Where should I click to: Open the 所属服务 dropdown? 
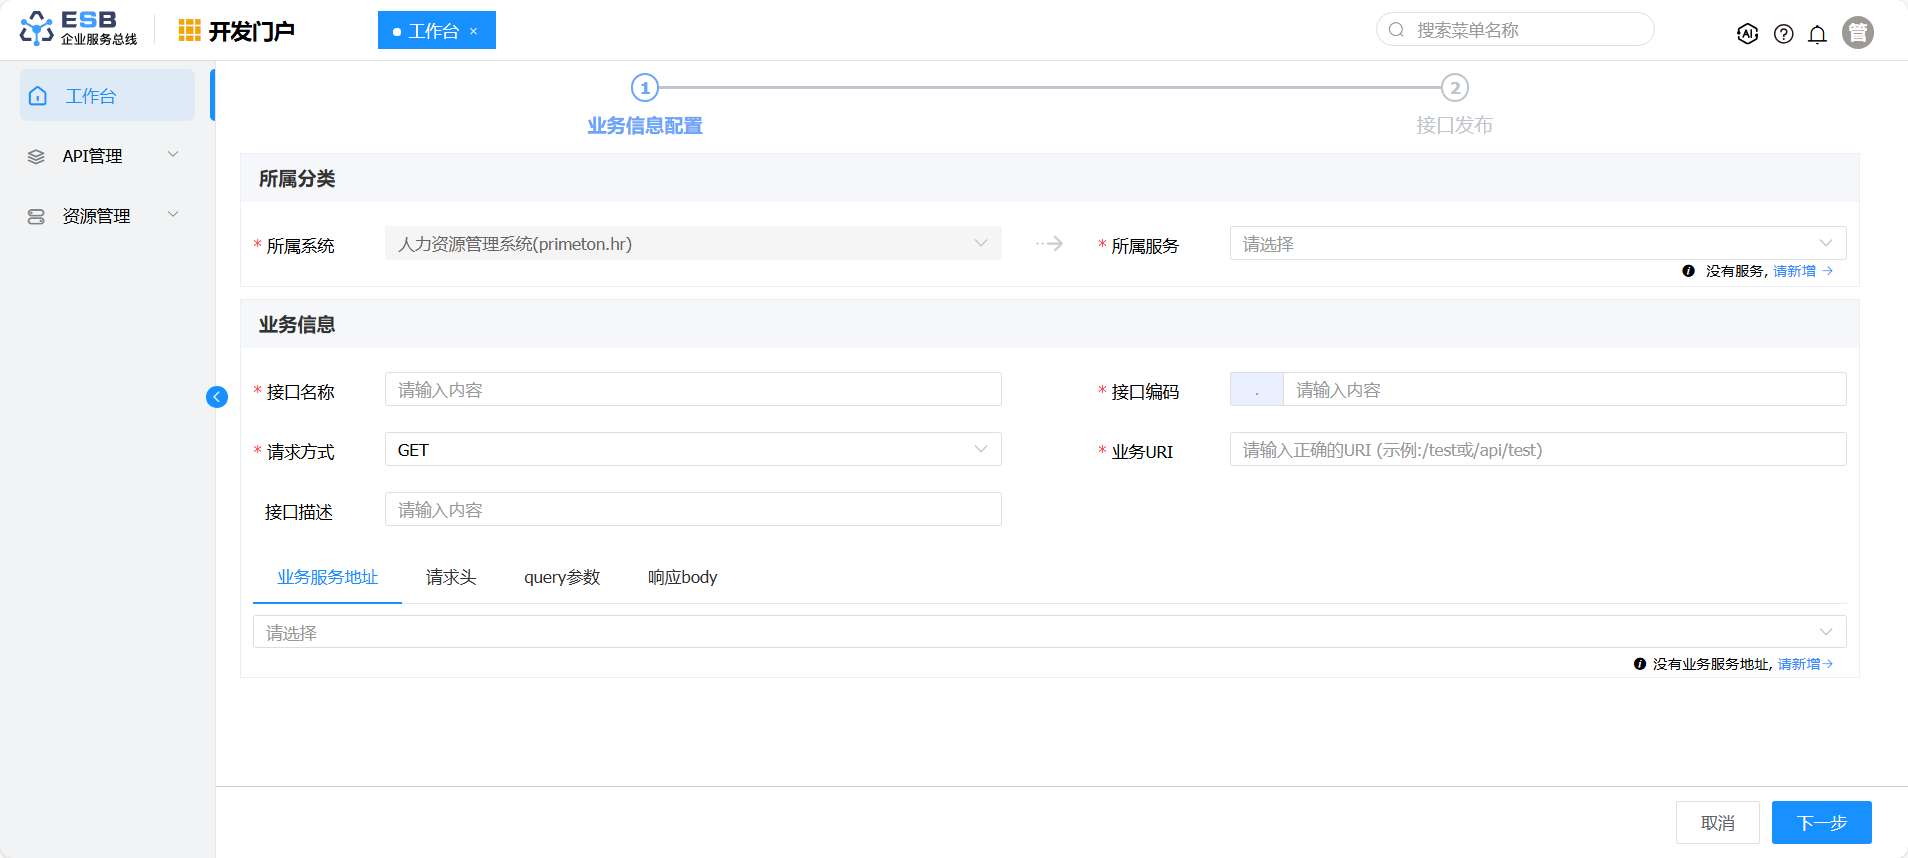click(x=1537, y=244)
